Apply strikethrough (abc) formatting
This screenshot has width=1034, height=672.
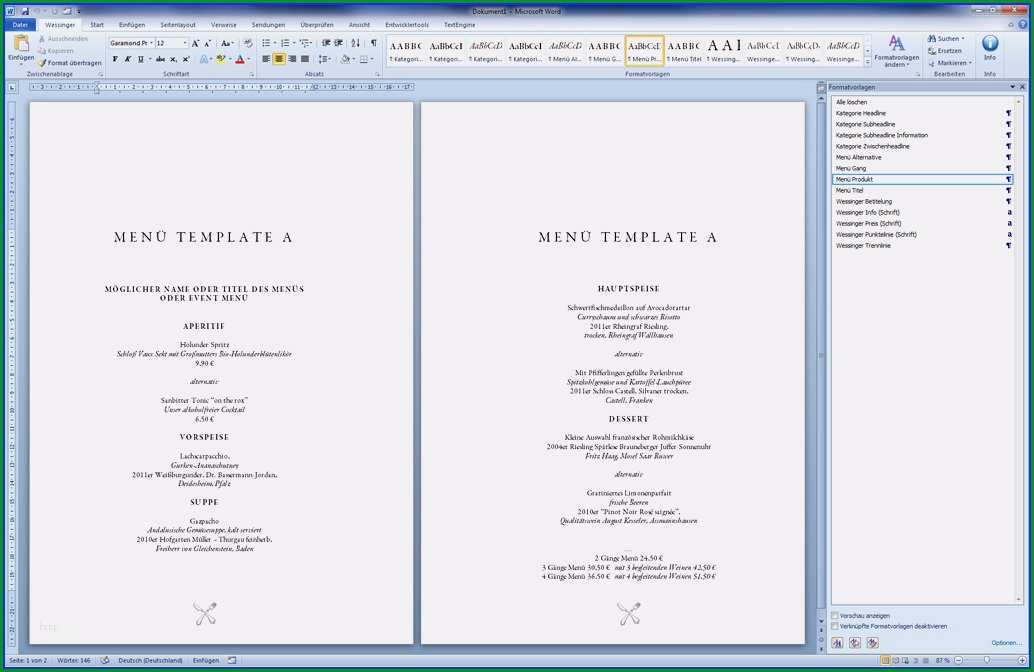click(x=160, y=59)
